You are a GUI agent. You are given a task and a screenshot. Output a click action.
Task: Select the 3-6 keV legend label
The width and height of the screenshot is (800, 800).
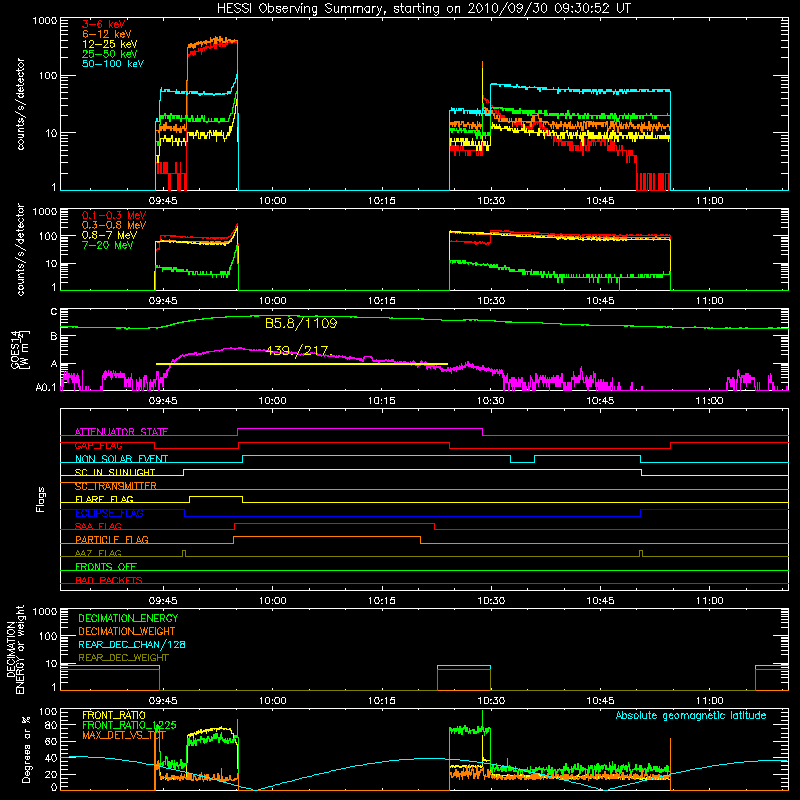tap(104, 24)
